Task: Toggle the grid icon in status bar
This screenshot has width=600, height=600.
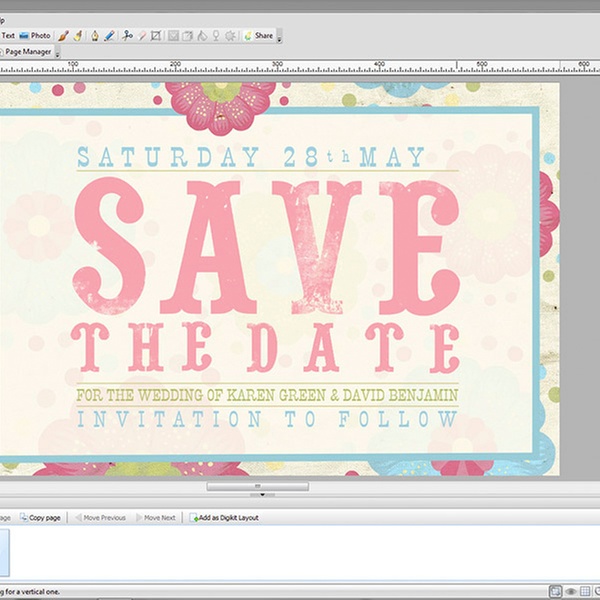Action: point(586,591)
